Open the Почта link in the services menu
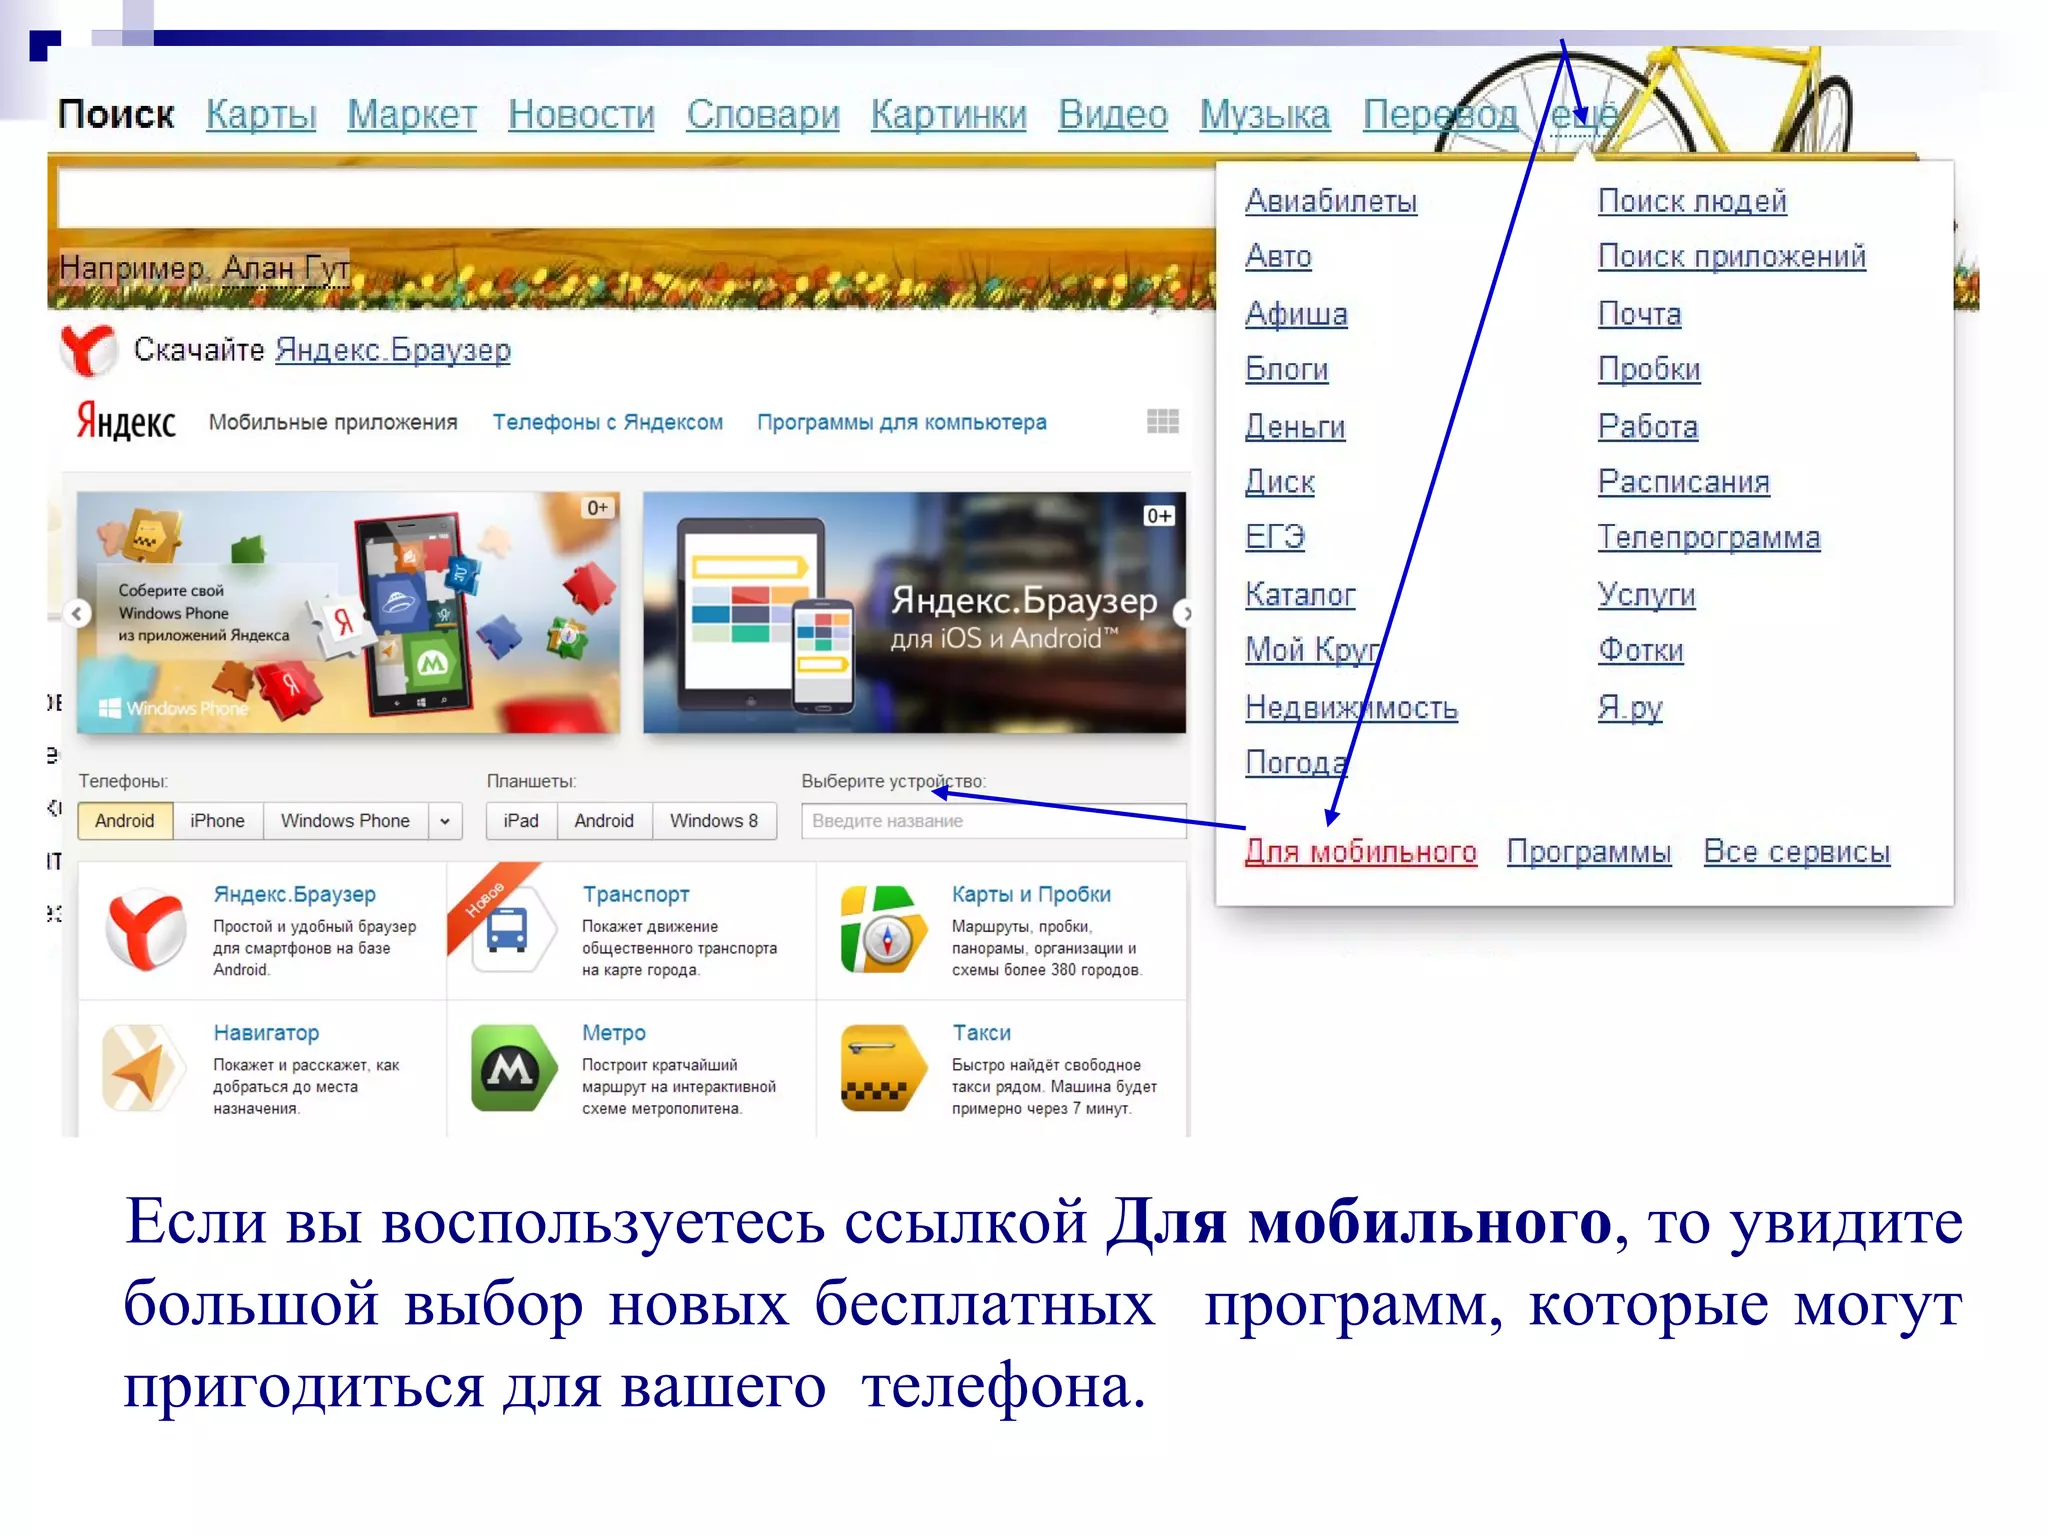 tap(1639, 314)
